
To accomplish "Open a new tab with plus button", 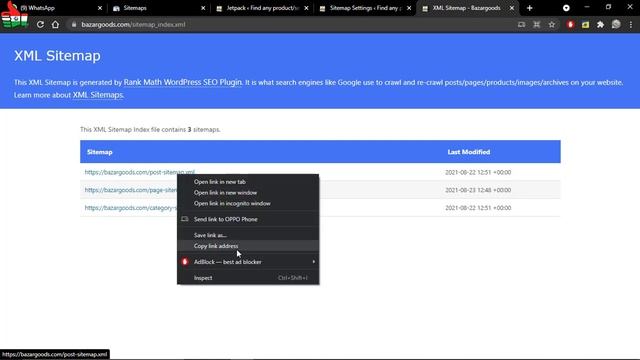I will pyautogui.click(x=529, y=8).
